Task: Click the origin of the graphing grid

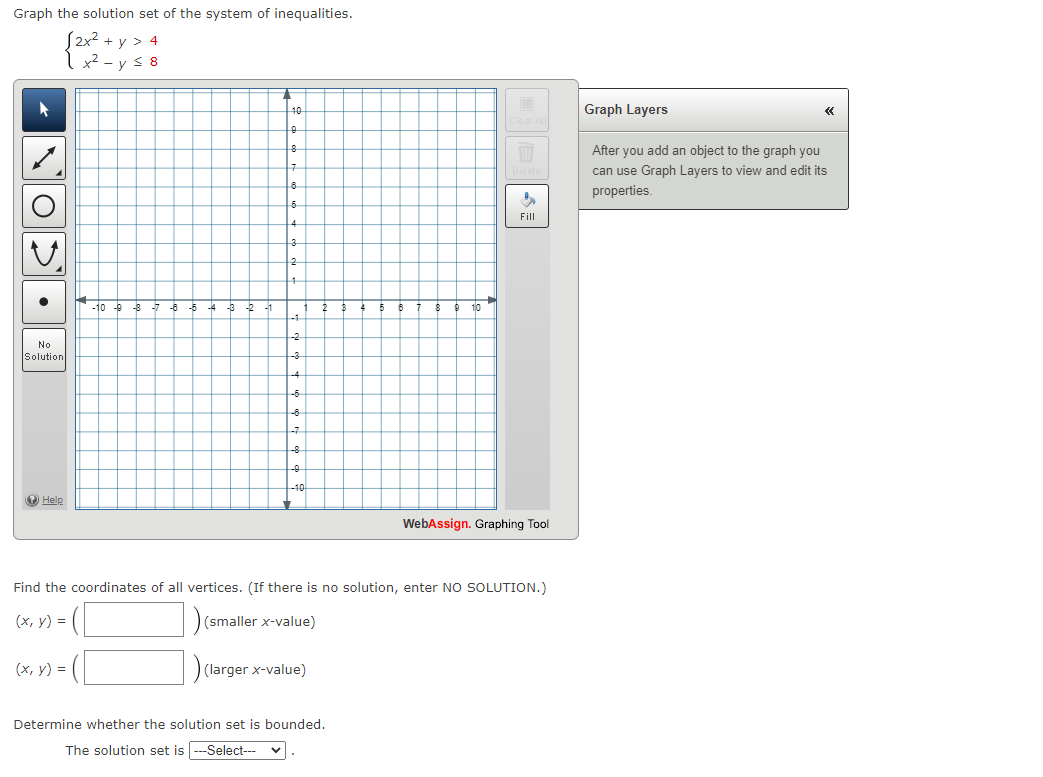Action: click(287, 298)
